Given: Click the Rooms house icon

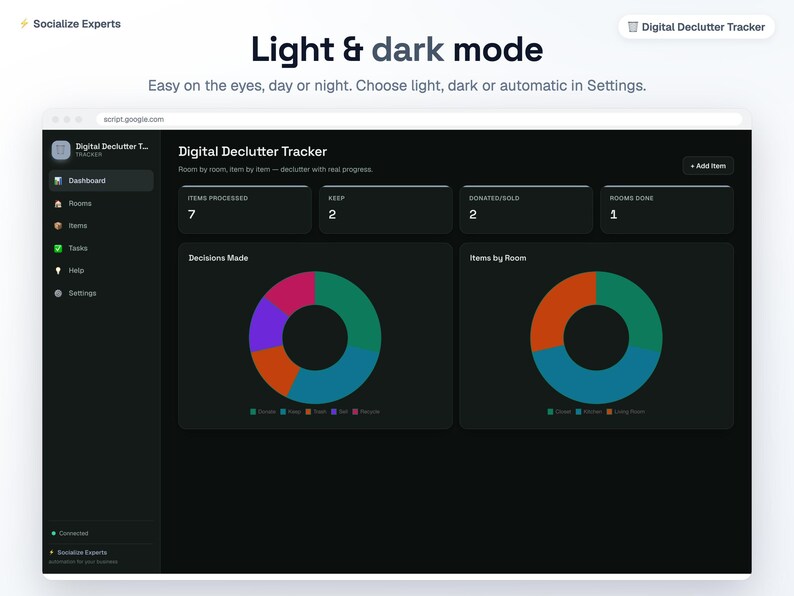Looking at the screenshot, I should click(x=58, y=204).
